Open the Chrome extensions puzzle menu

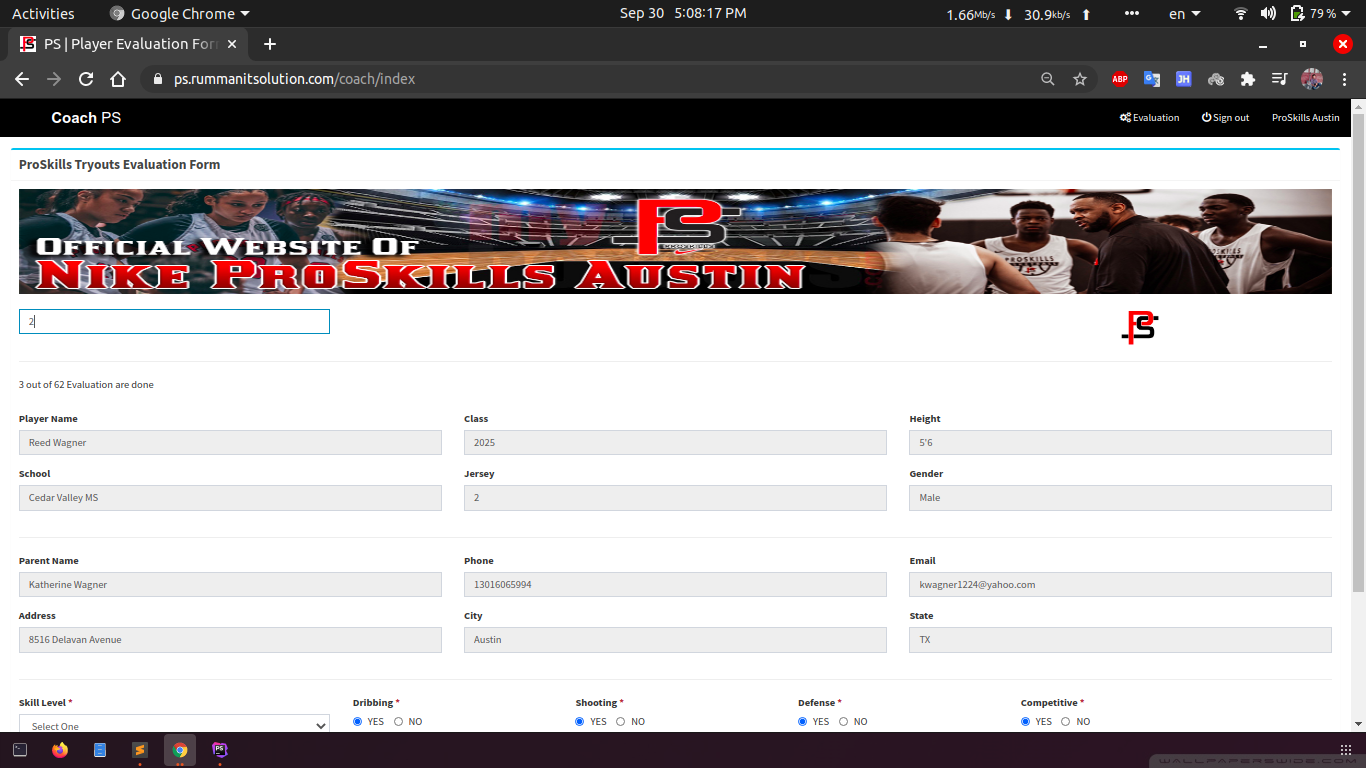click(1247, 79)
